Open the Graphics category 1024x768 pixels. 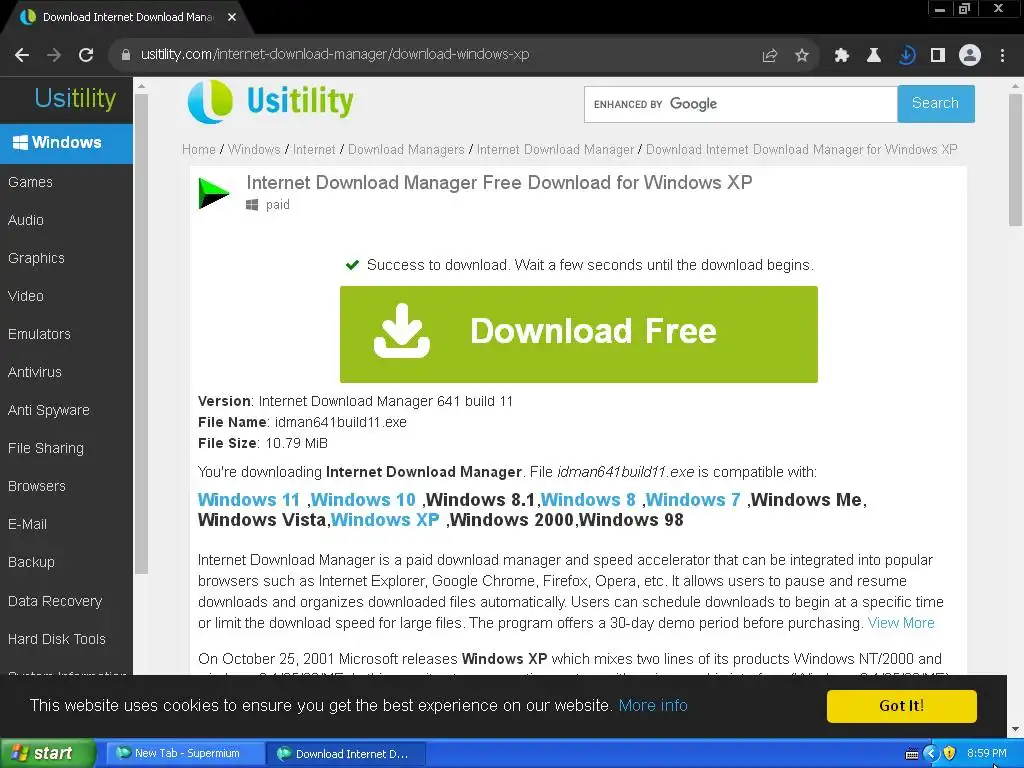(36, 259)
